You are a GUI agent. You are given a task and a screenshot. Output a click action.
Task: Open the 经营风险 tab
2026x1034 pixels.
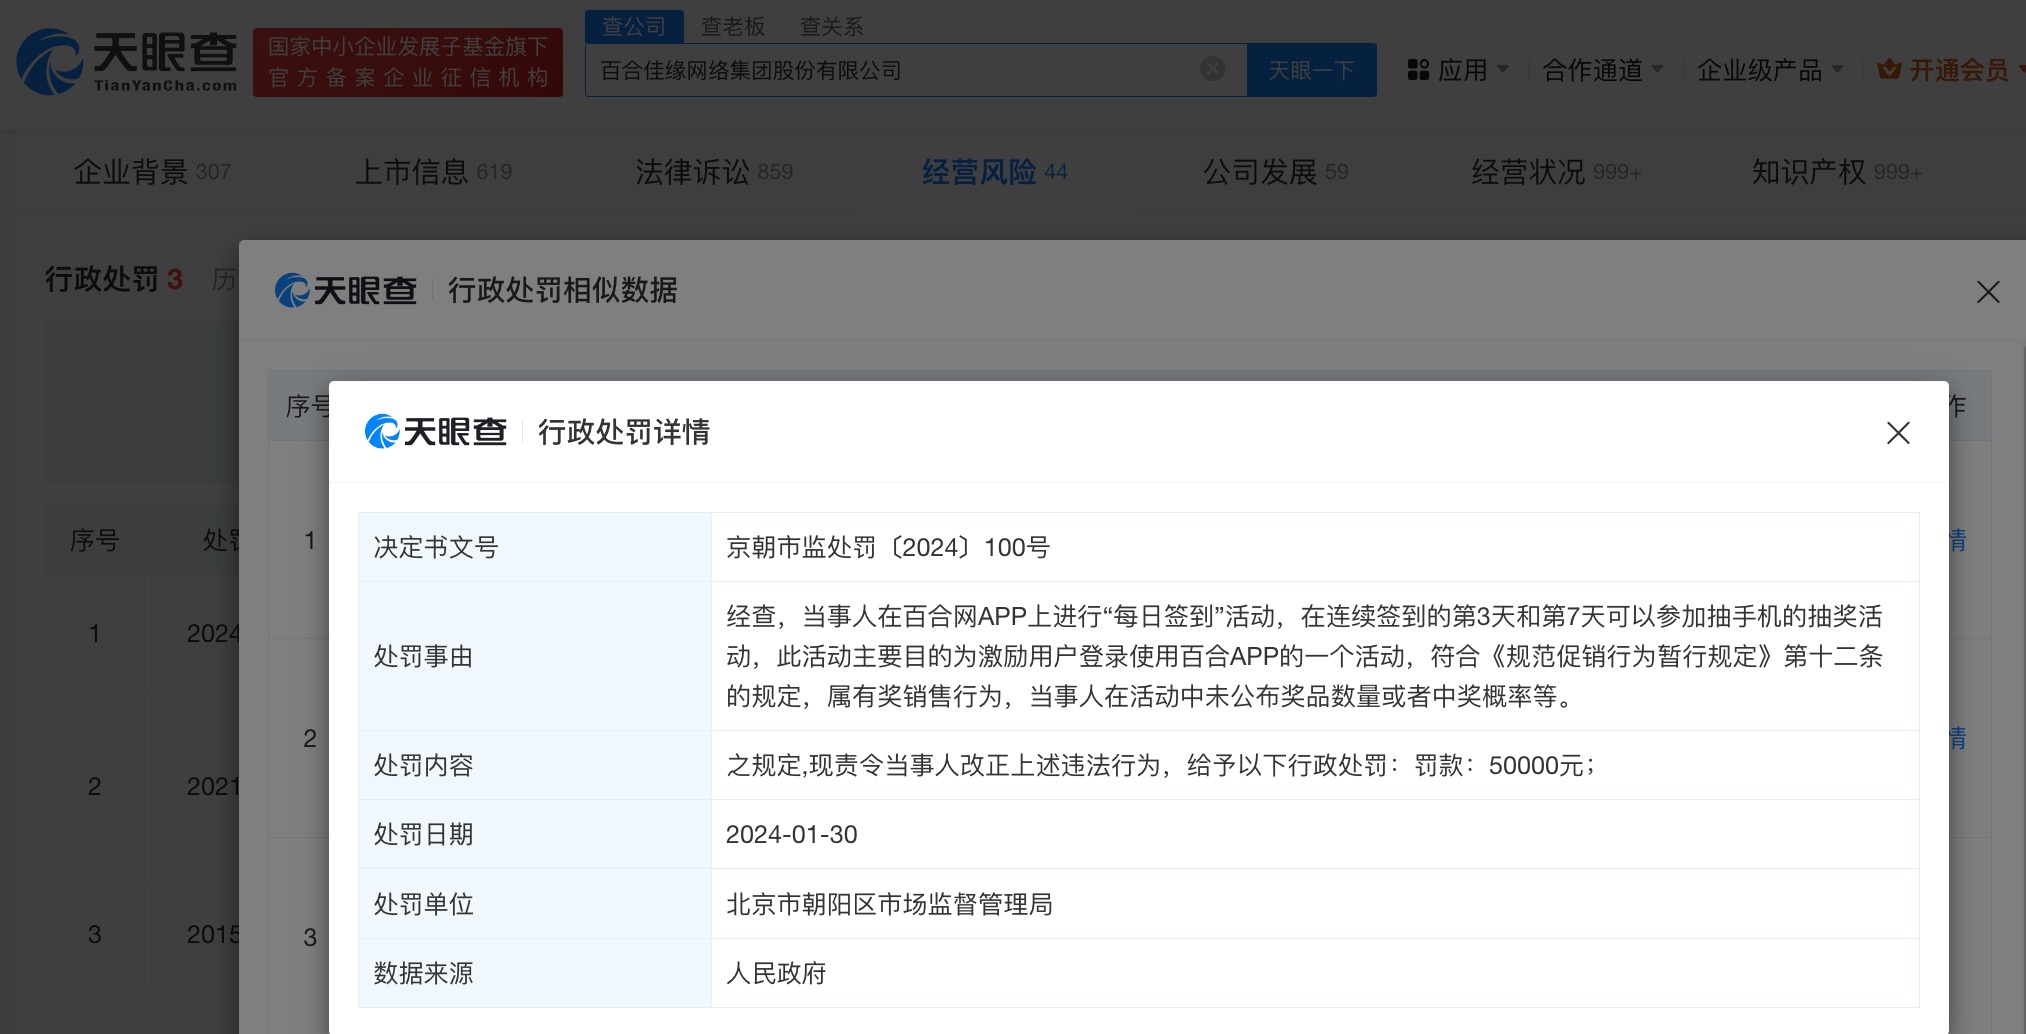point(995,172)
